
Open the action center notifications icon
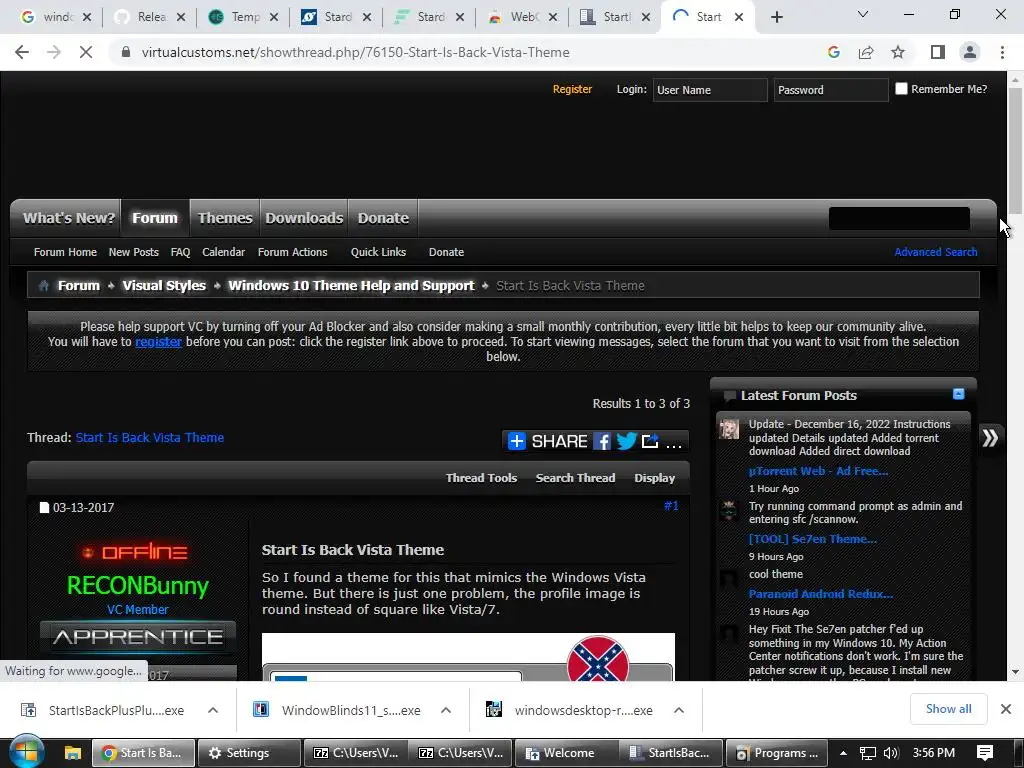point(985,753)
